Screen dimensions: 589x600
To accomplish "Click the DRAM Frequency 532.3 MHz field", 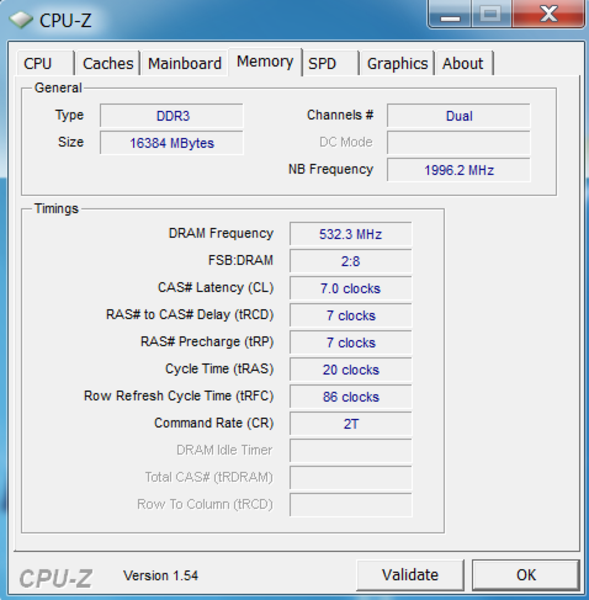I will [351, 234].
